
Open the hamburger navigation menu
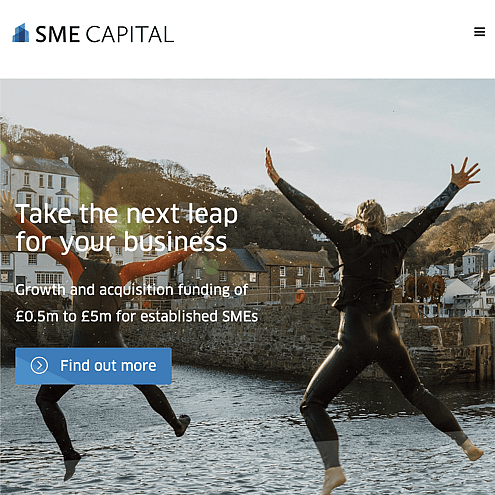coord(479,32)
